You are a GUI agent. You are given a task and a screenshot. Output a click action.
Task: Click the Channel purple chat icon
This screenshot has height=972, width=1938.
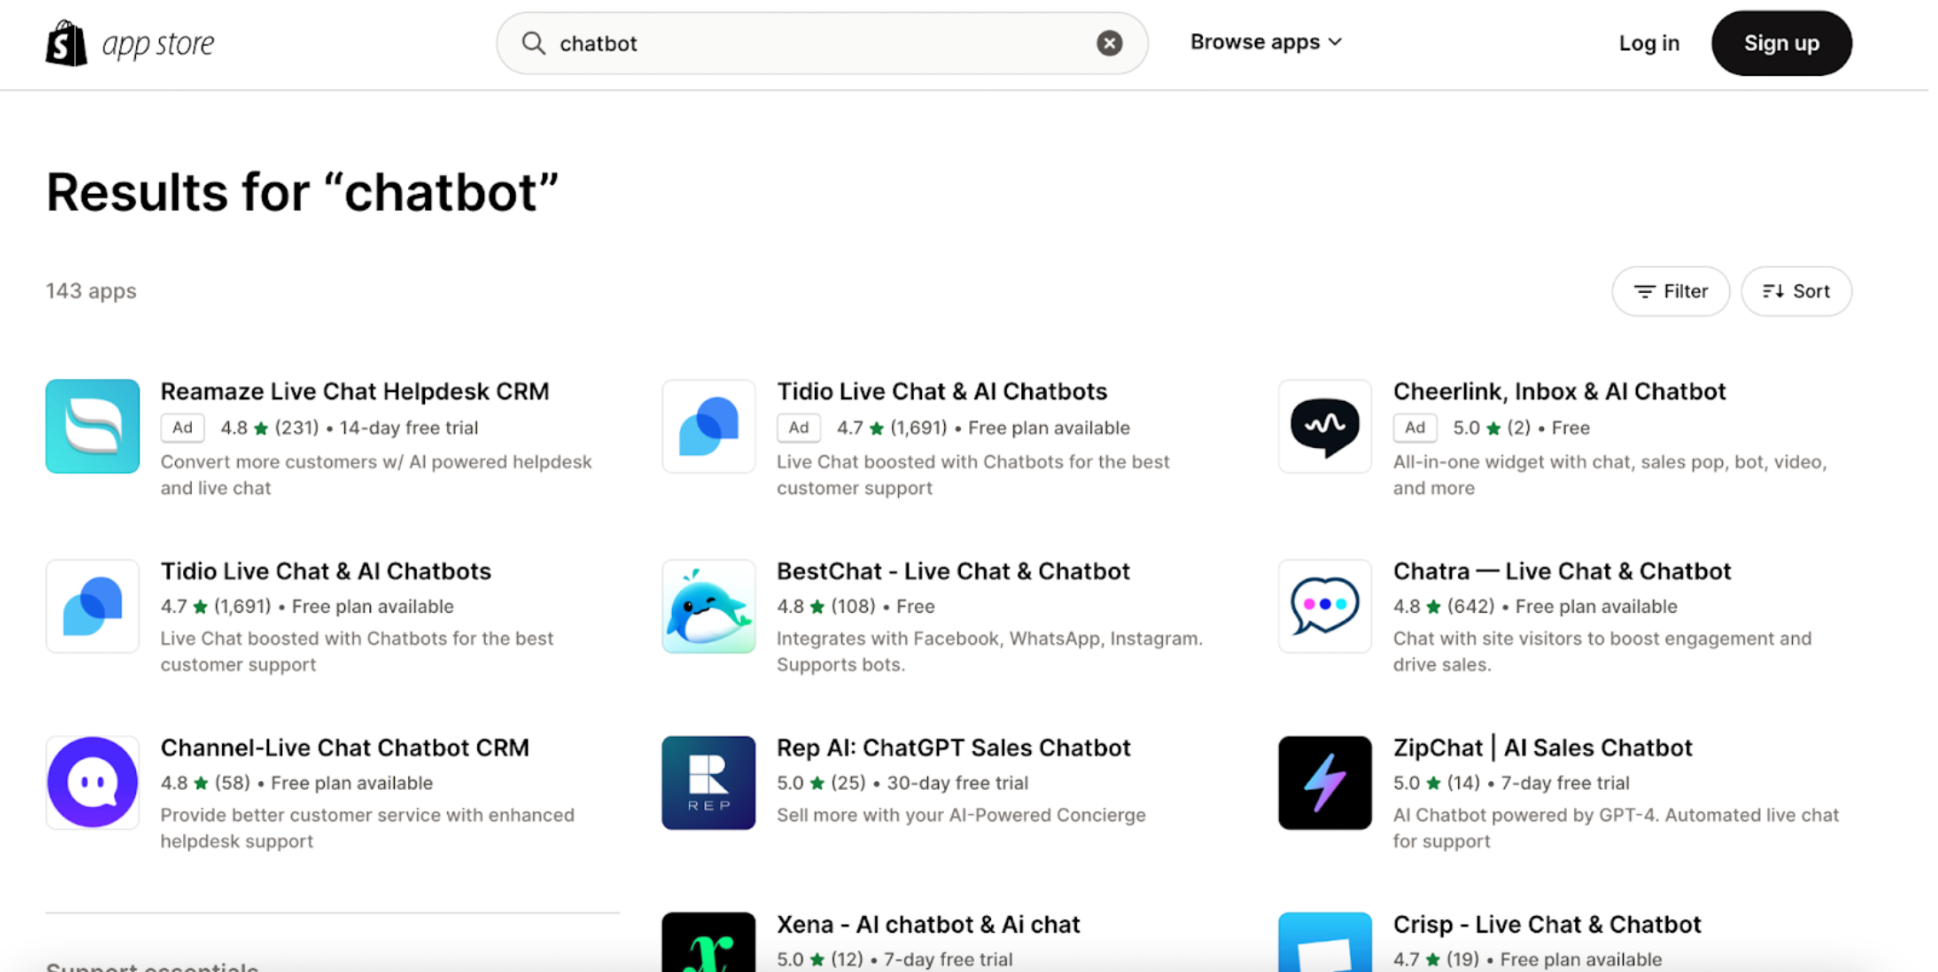[92, 783]
